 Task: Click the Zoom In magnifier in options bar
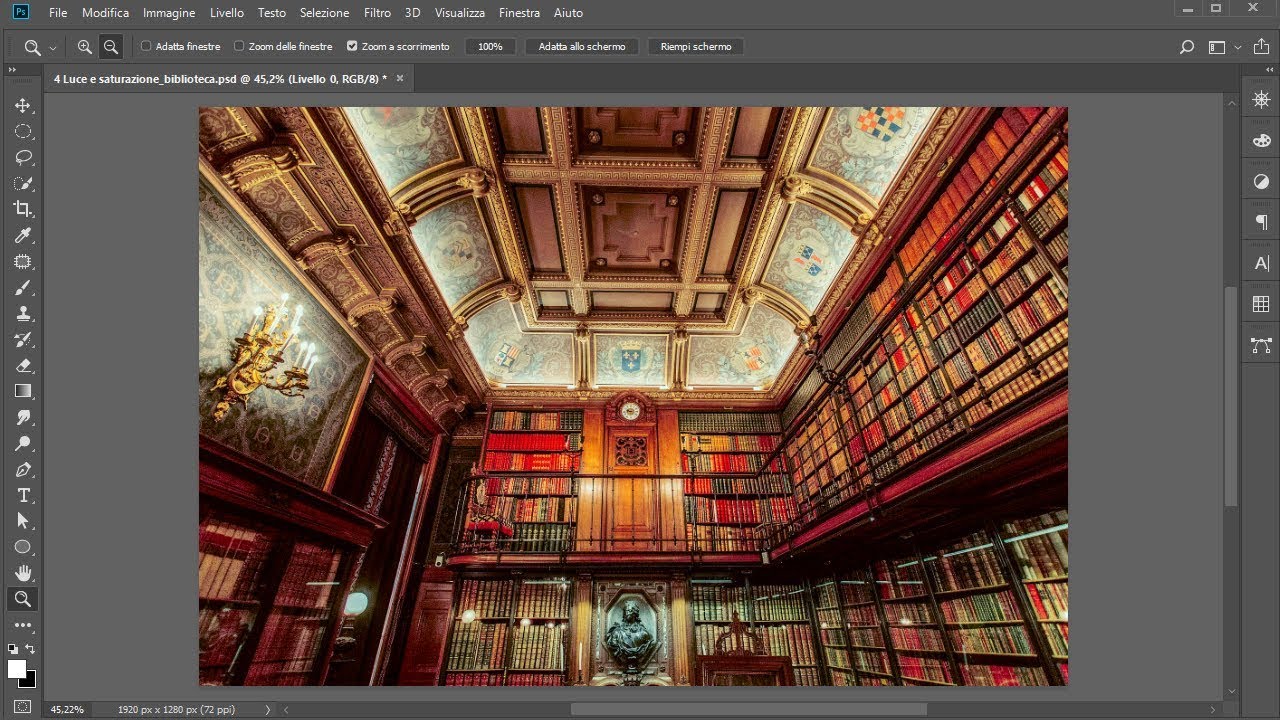pos(84,47)
